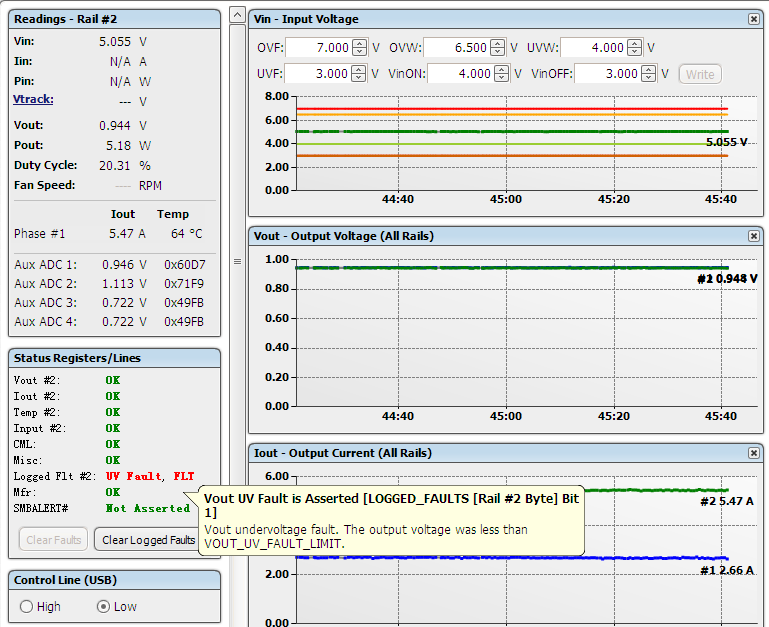
Task: Increase OVF value with the up arrow
Action: (360, 43)
